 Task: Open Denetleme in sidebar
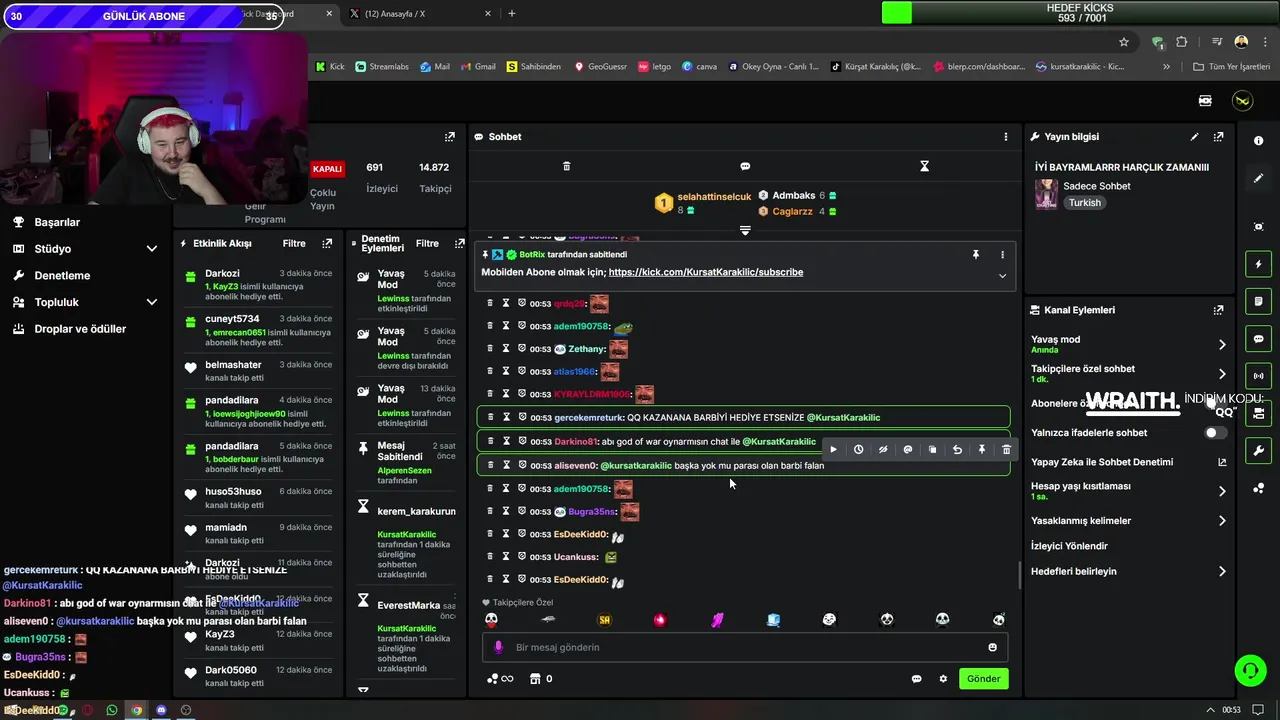(62, 275)
